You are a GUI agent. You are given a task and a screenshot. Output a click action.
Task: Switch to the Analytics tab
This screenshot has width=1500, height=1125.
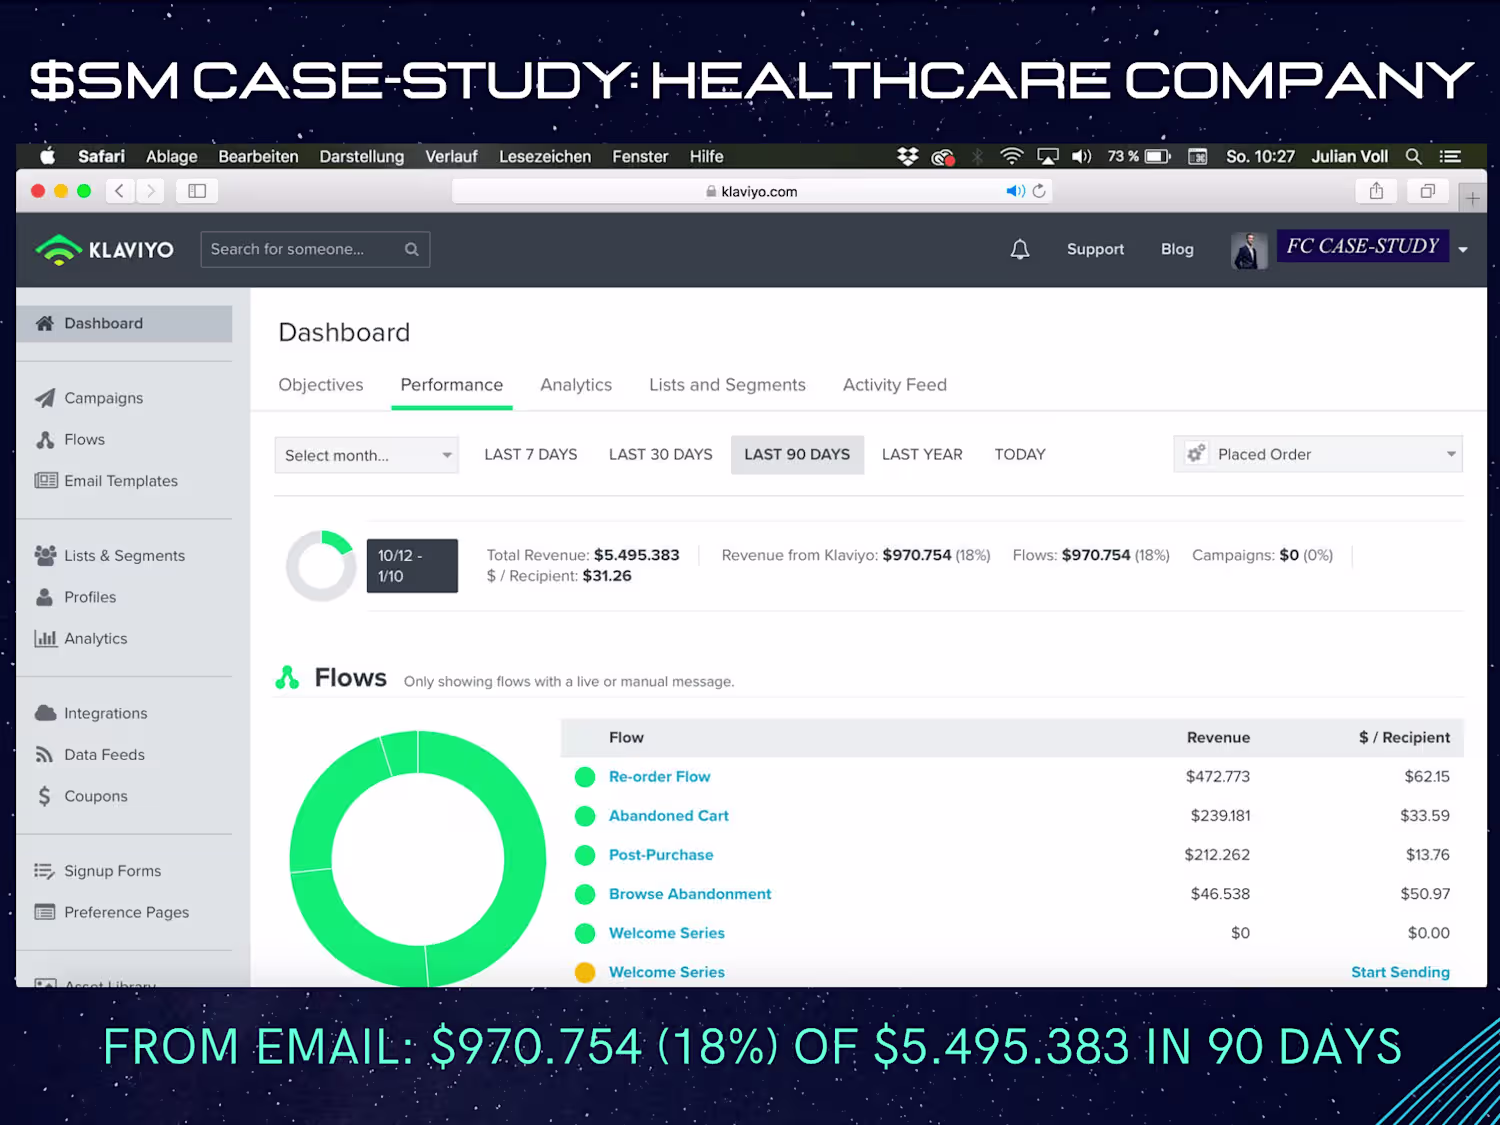point(576,385)
